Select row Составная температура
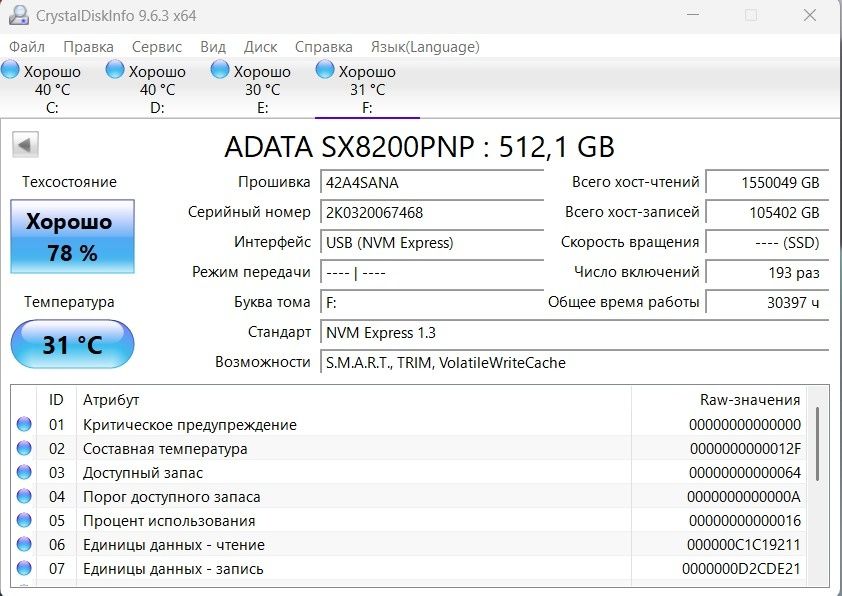842x596 pixels. pyautogui.click(x=409, y=448)
